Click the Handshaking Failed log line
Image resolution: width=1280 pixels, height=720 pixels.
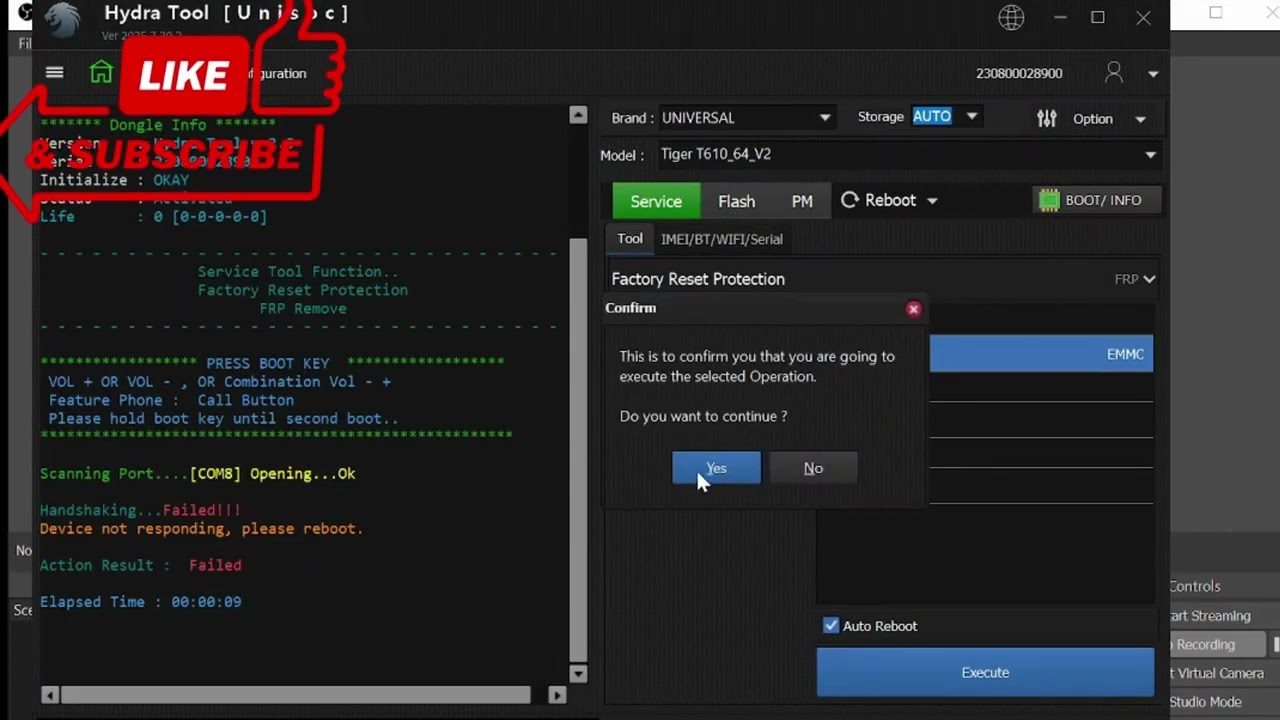coord(140,510)
